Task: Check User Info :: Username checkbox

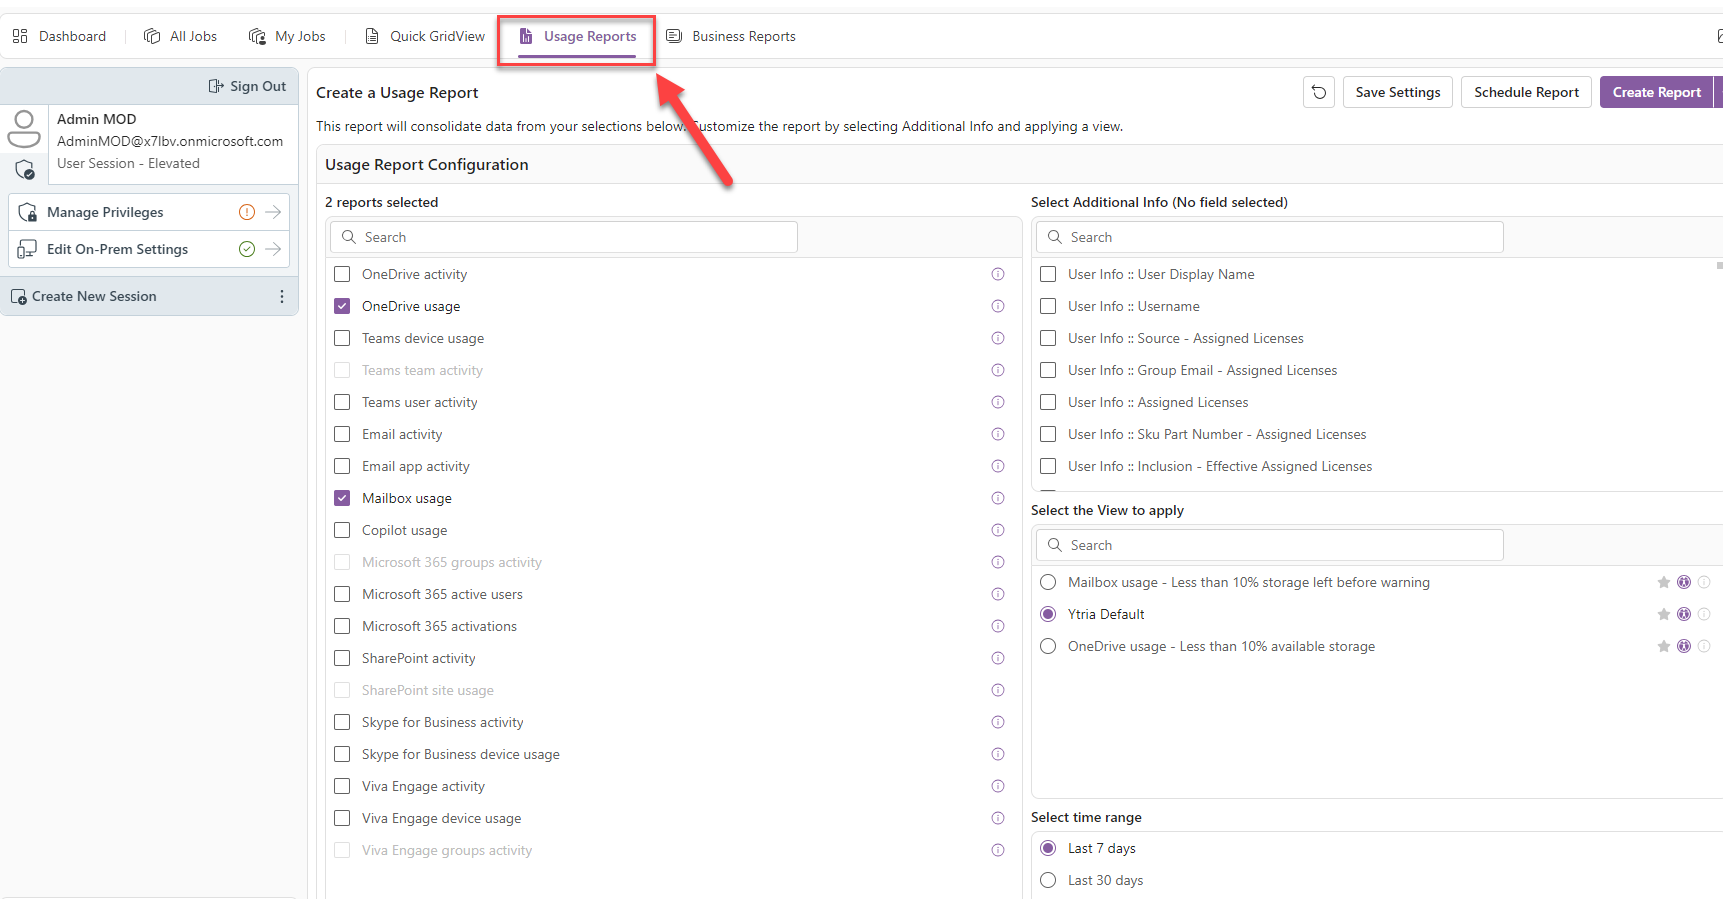Action: click(1048, 306)
